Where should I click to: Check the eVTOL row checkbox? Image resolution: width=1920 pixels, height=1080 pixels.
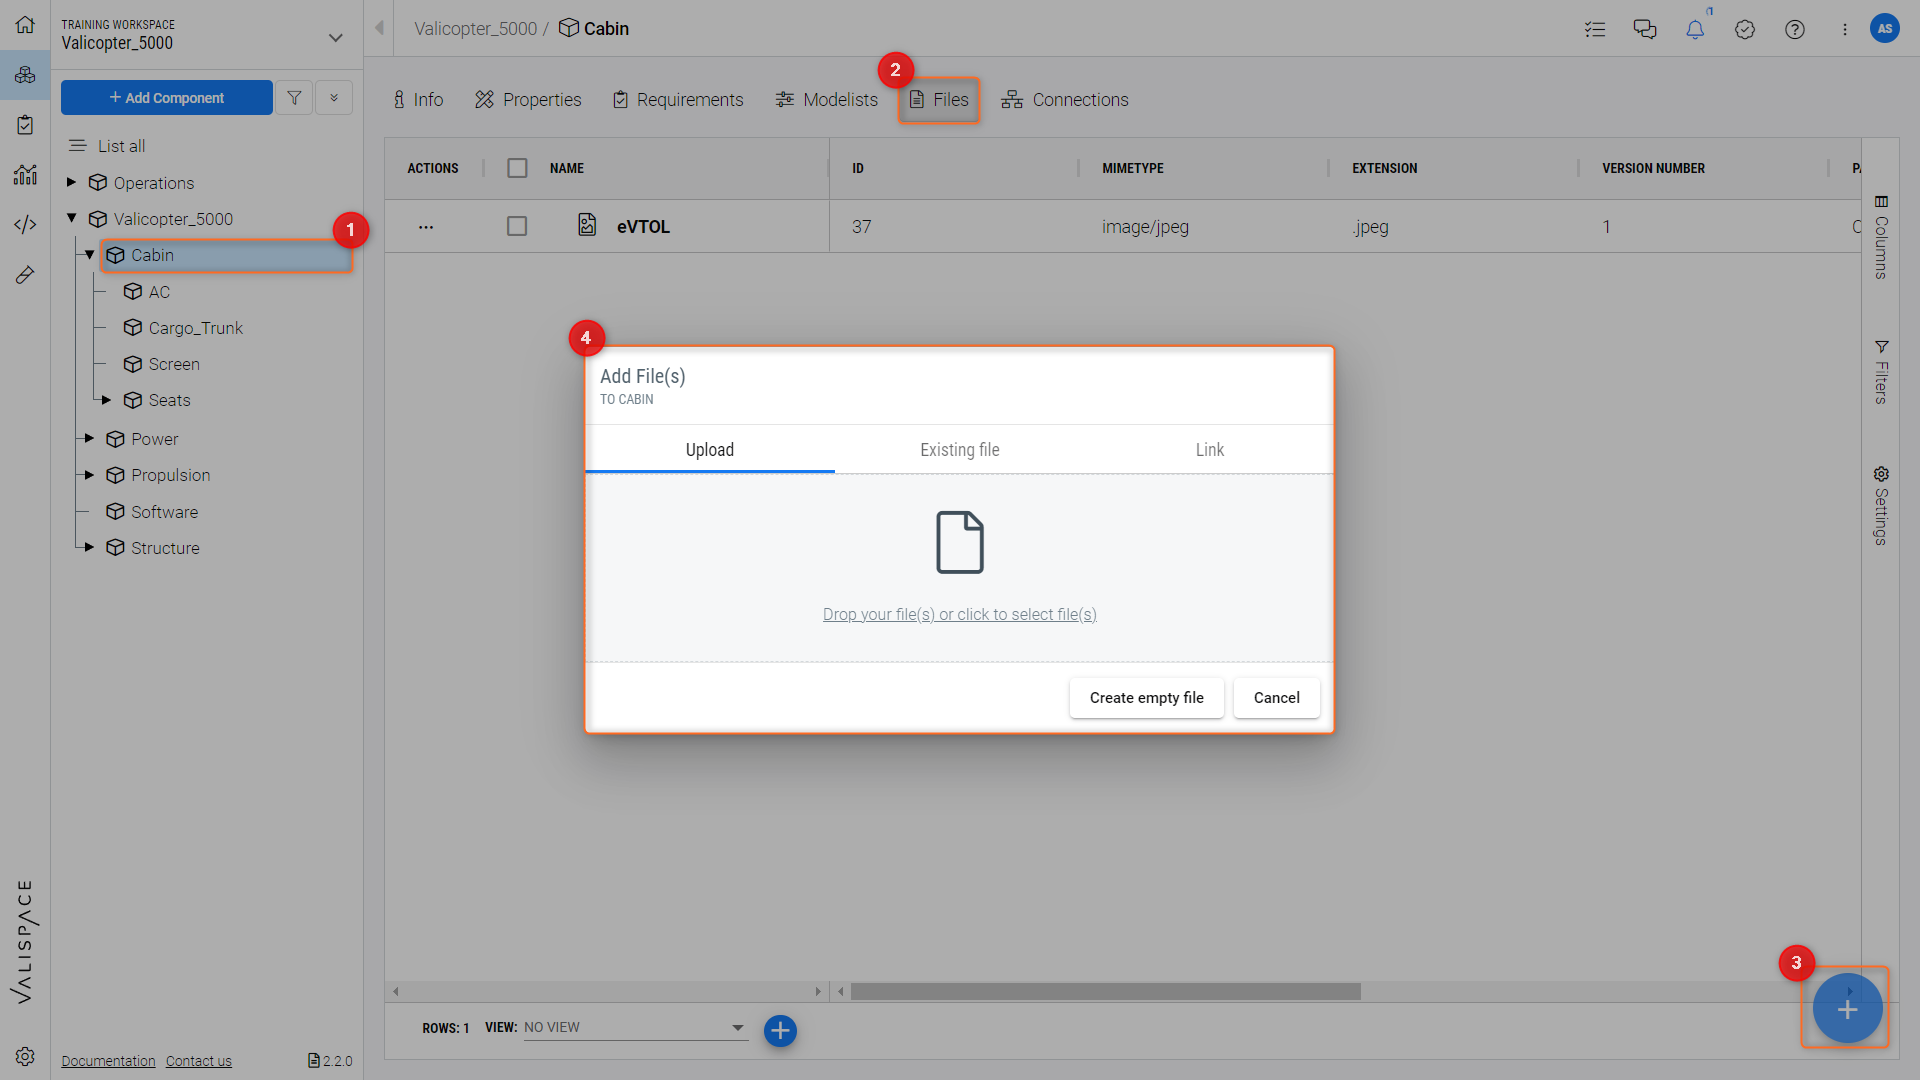(517, 226)
